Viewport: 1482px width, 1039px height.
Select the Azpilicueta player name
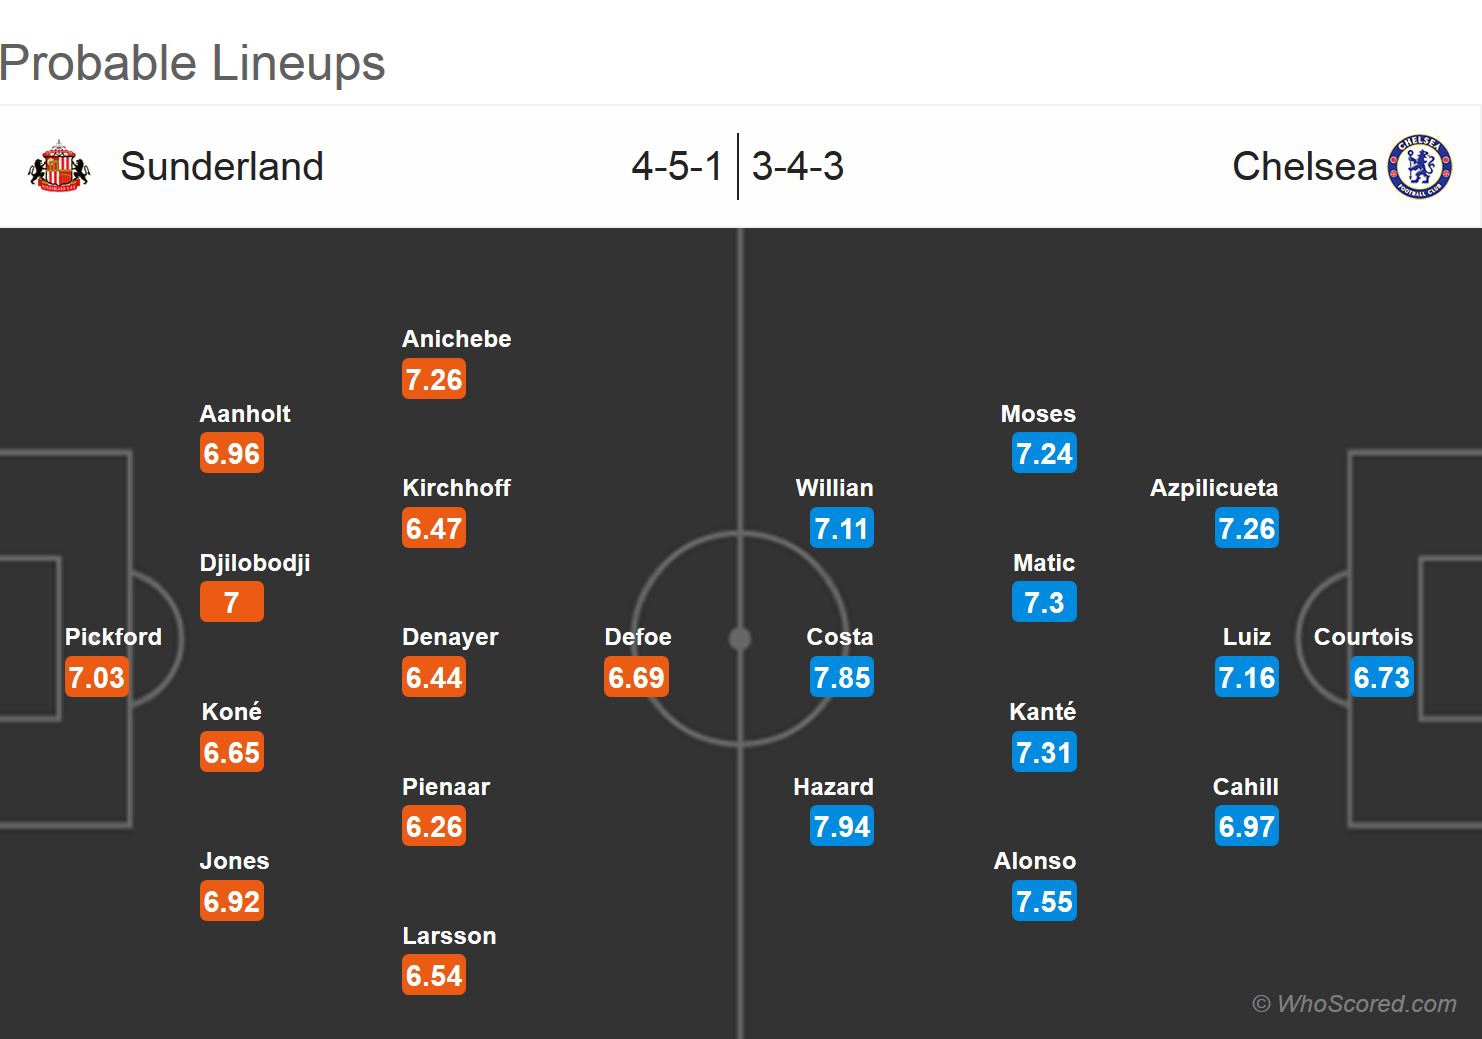(x=1213, y=488)
